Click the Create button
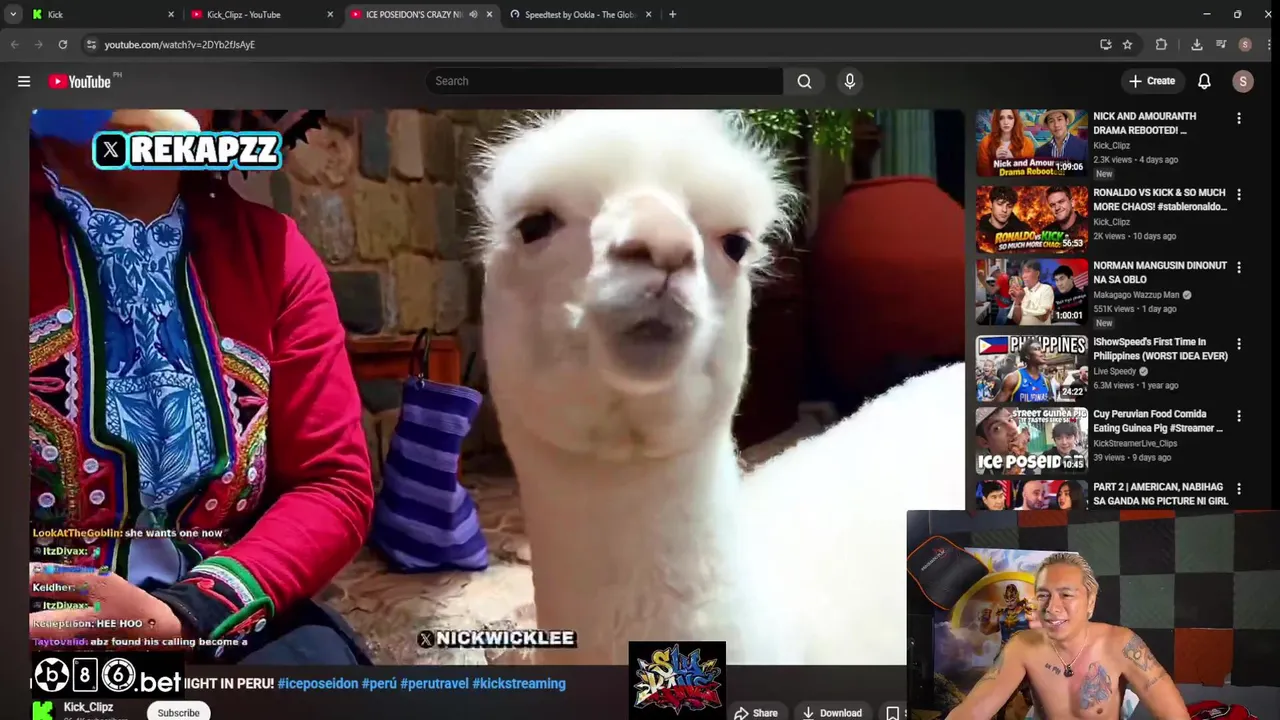 click(x=1151, y=81)
